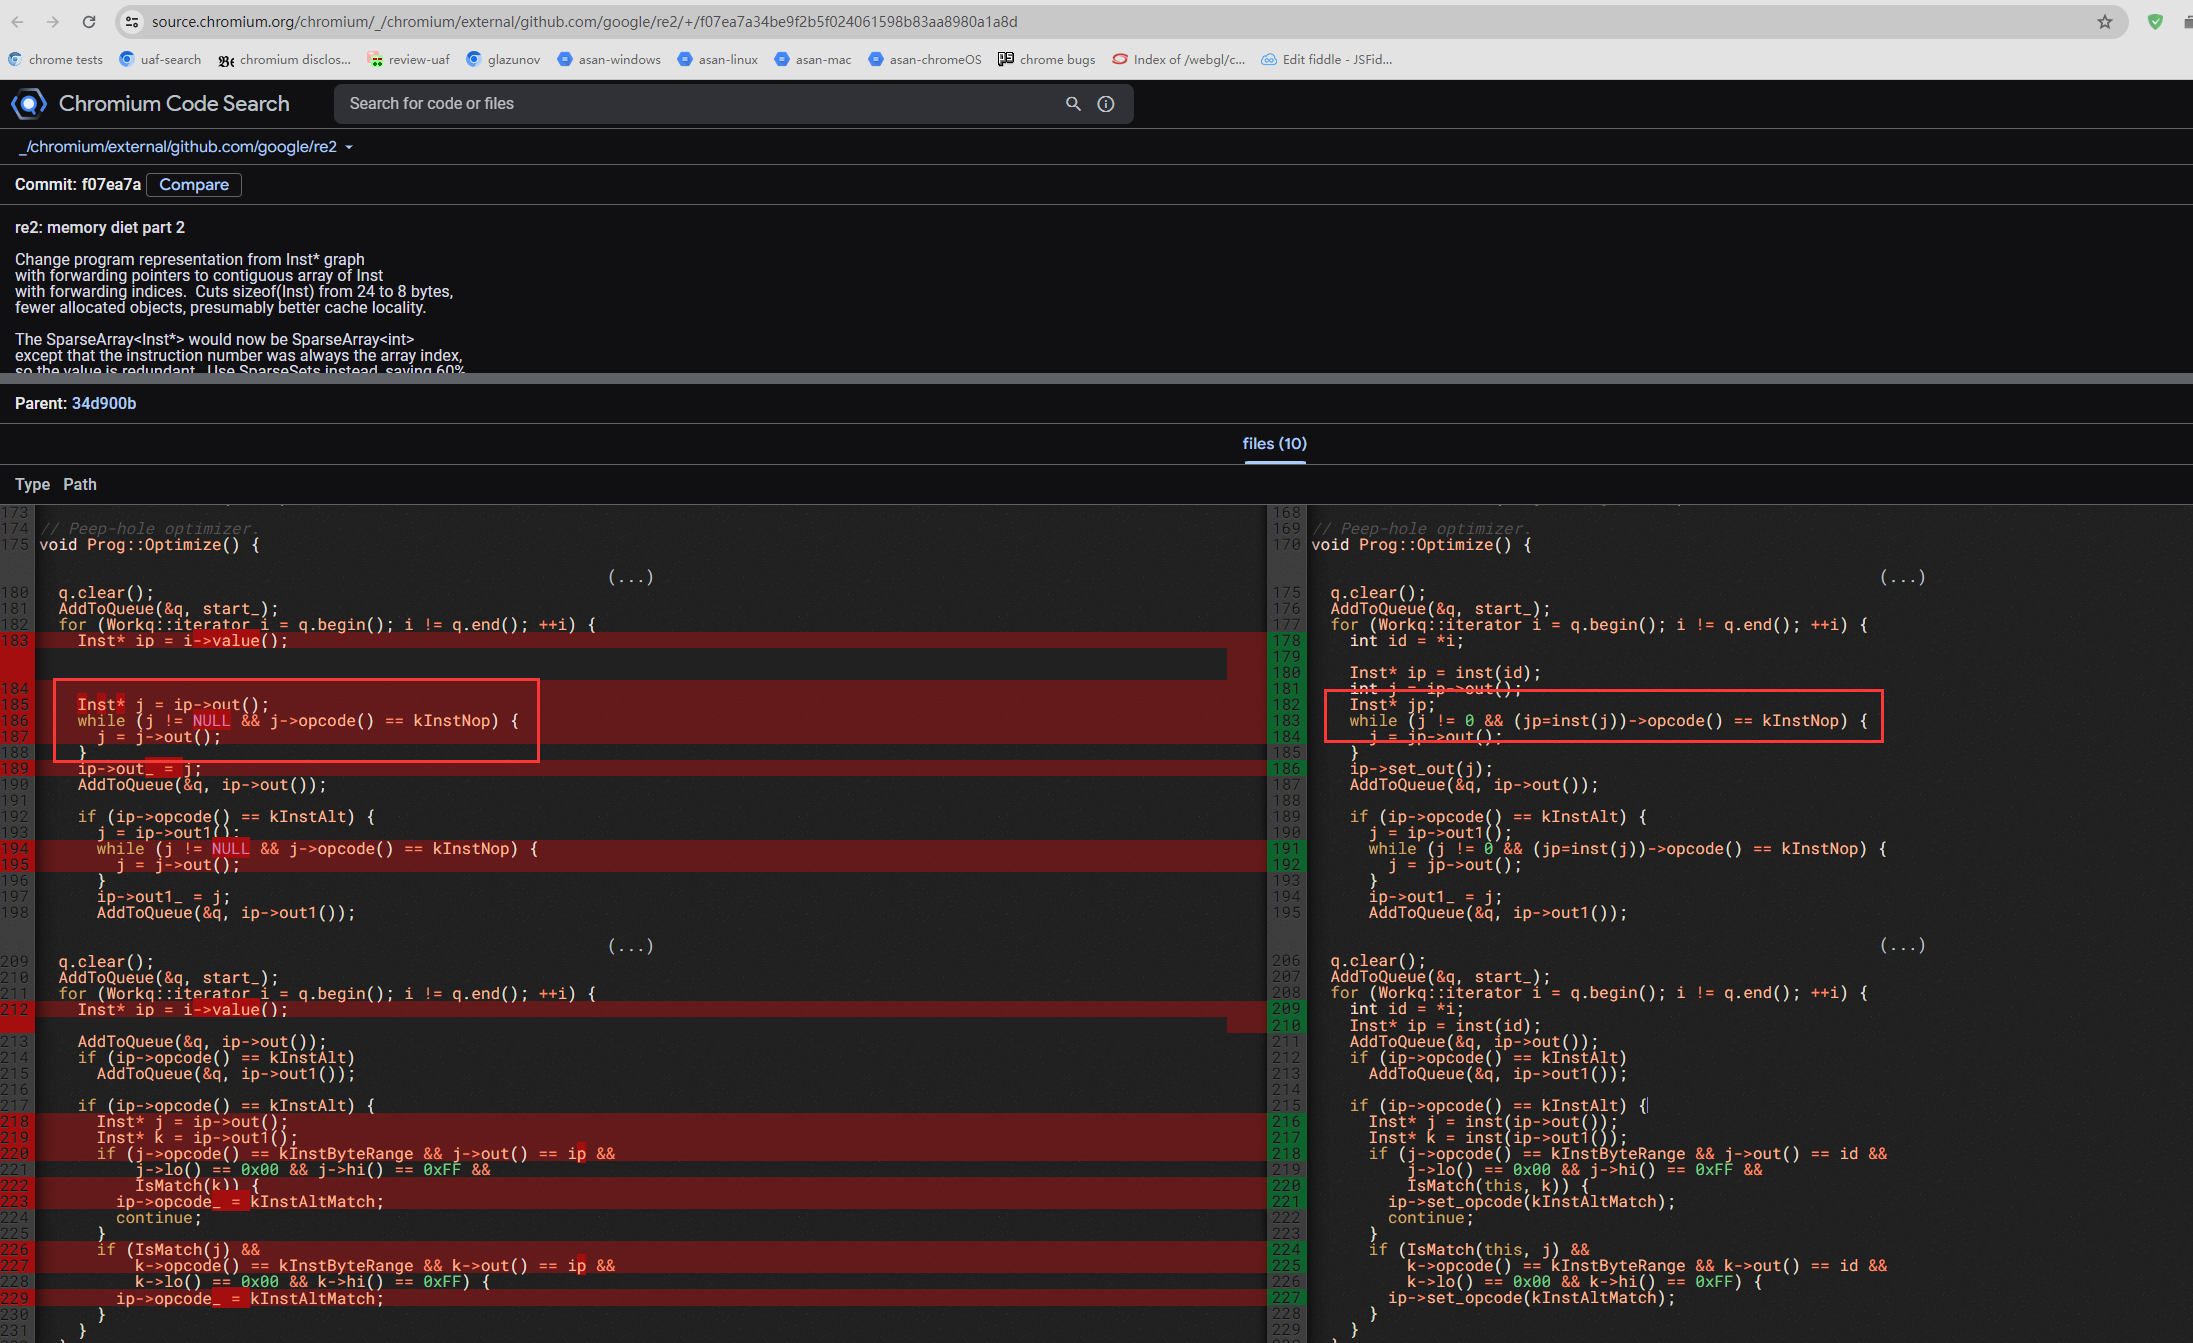Open site information icon in address bar

point(132,21)
